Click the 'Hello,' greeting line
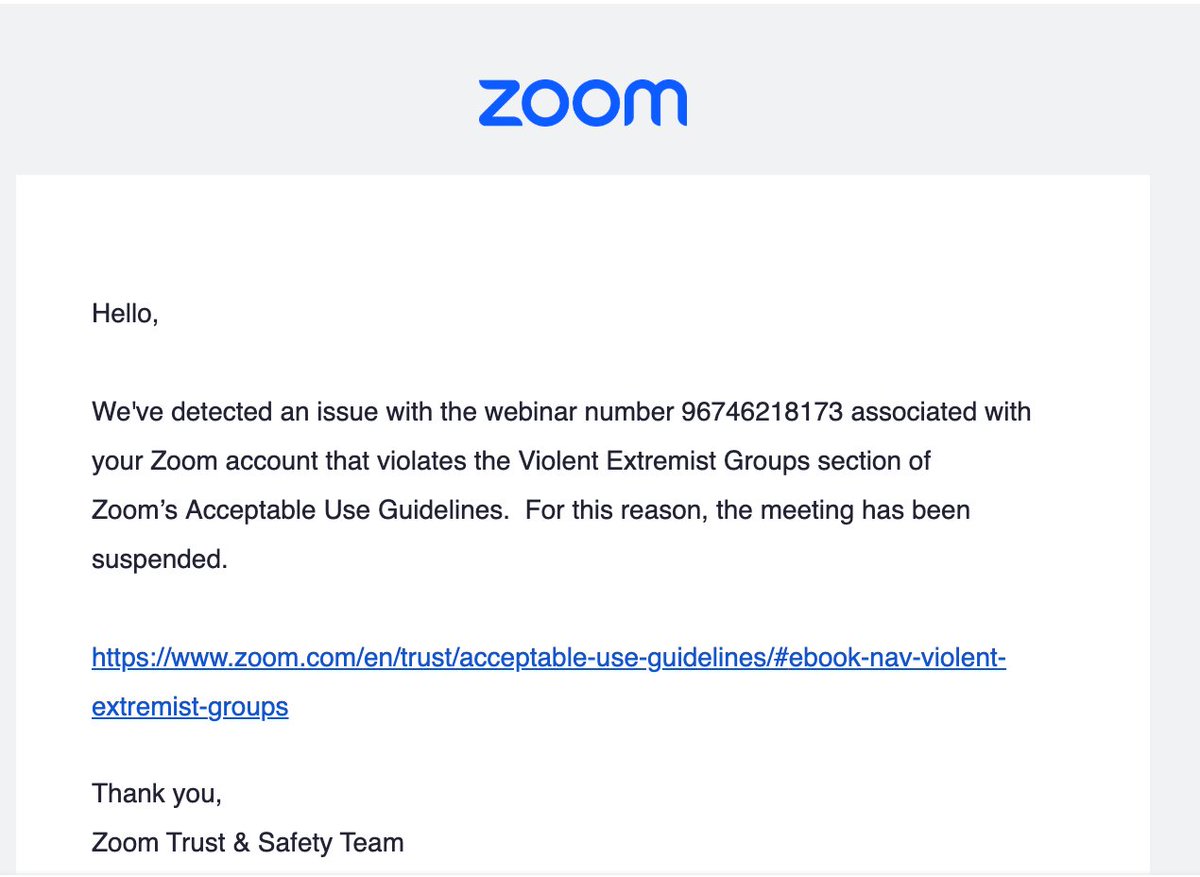 (125, 314)
